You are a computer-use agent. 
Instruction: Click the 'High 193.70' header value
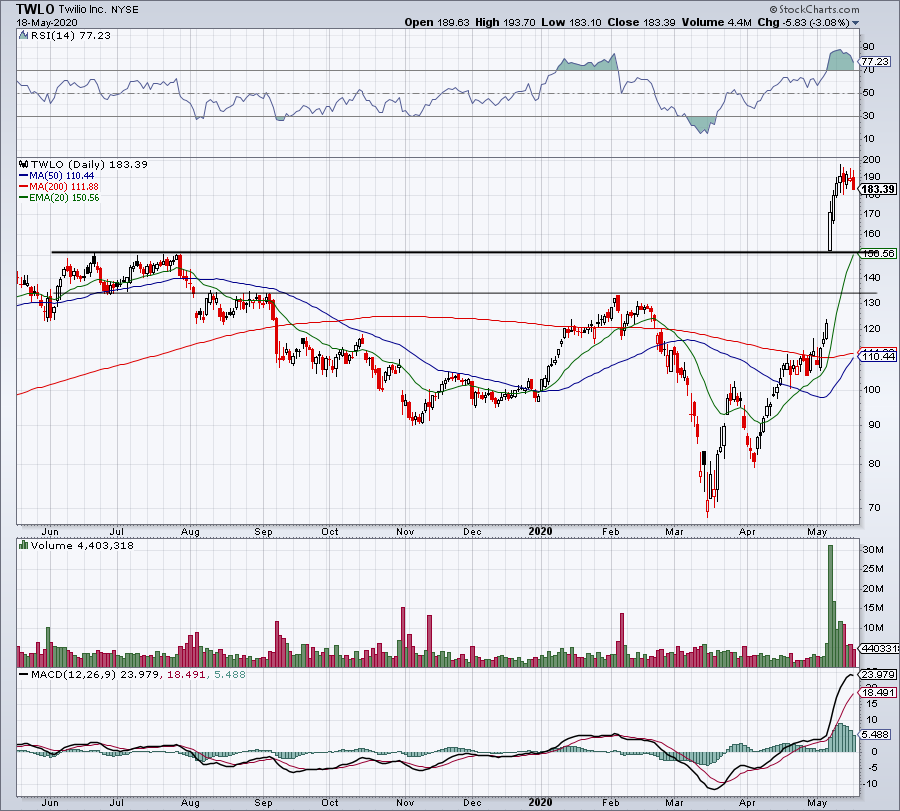(x=506, y=22)
